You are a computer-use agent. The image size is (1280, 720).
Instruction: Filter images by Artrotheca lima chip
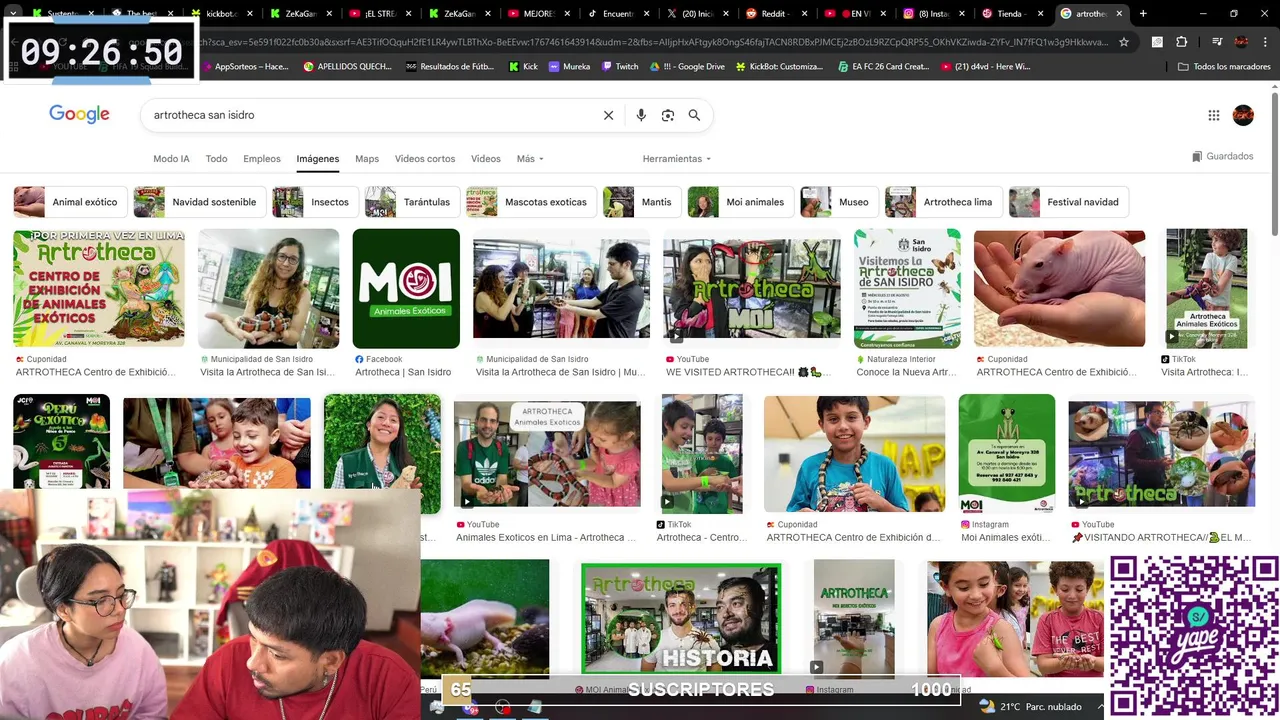[944, 202]
